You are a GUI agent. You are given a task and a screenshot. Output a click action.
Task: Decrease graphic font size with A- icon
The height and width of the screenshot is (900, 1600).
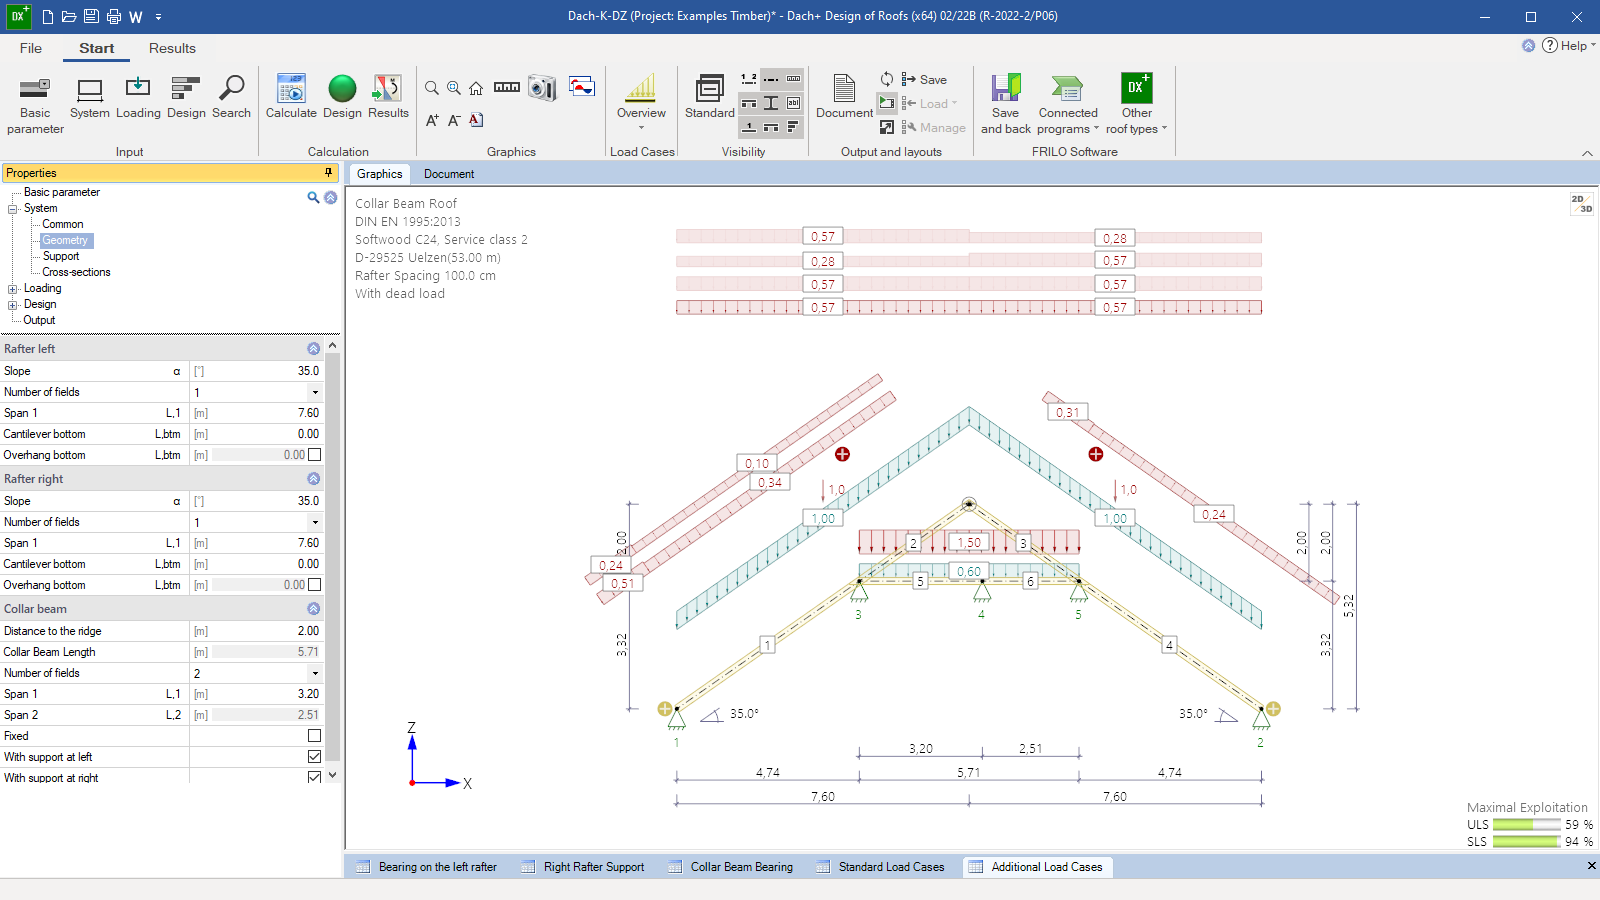click(454, 120)
